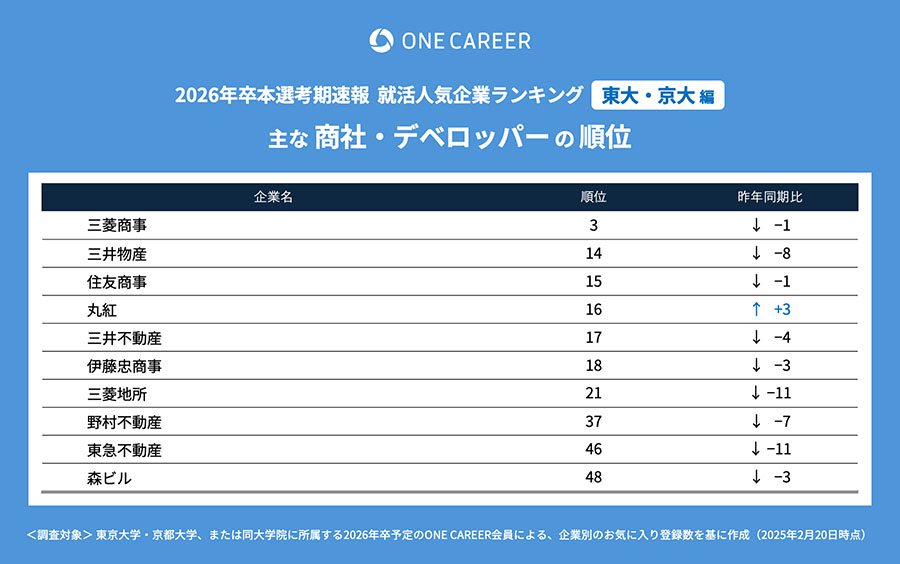Click rank number 37 for 野村不動産
This screenshot has width=900, height=564.
pyautogui.click(x=594, y=422)
